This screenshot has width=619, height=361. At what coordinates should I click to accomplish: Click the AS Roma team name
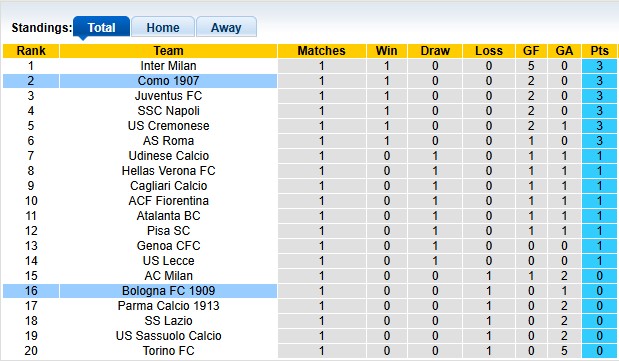(169, 141)
